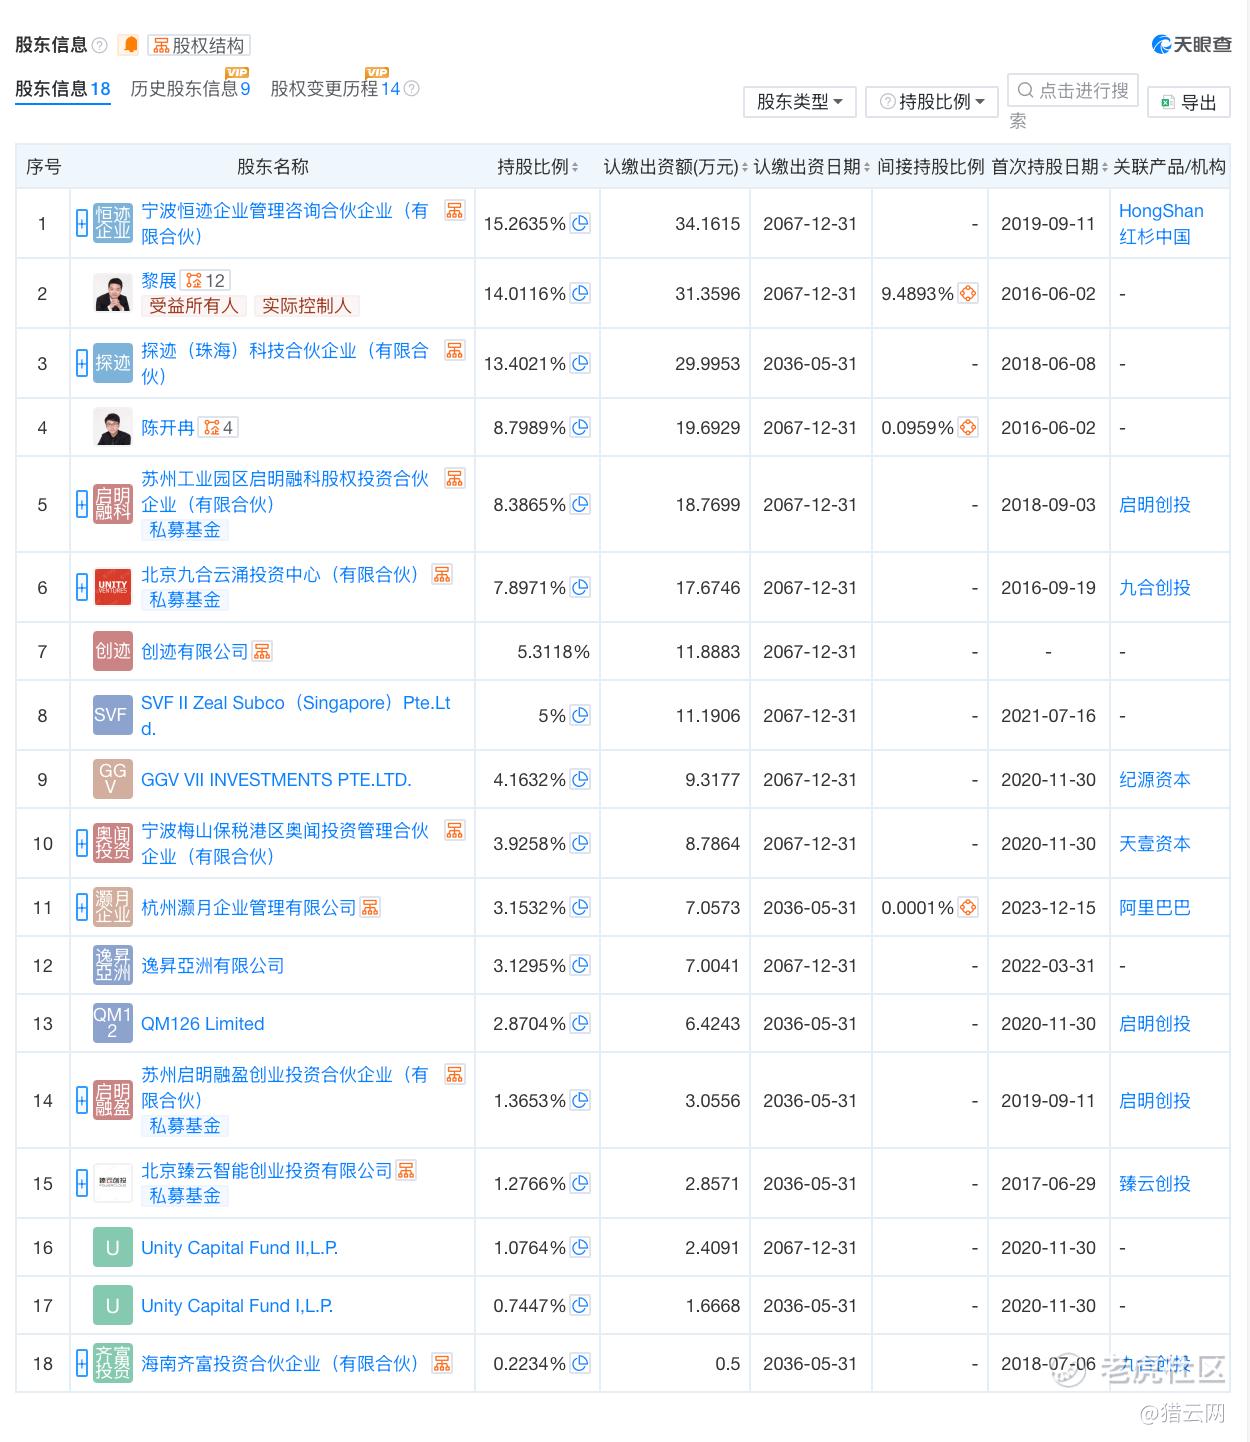Click indirect holding path icon beside 0.0959%
1250x1442 pixels.
(967, 428)
